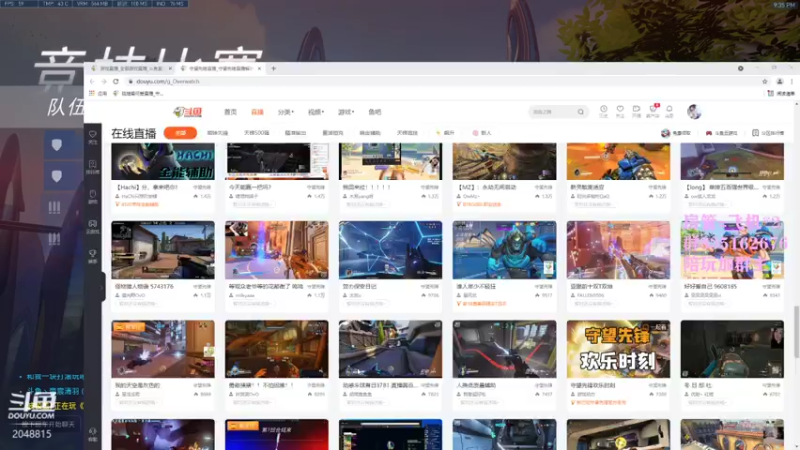The height and width of the screenshot is (450, 800).
Task: Expand the 游戏 dropdown in the nav bar
Action: coord(346,112)
